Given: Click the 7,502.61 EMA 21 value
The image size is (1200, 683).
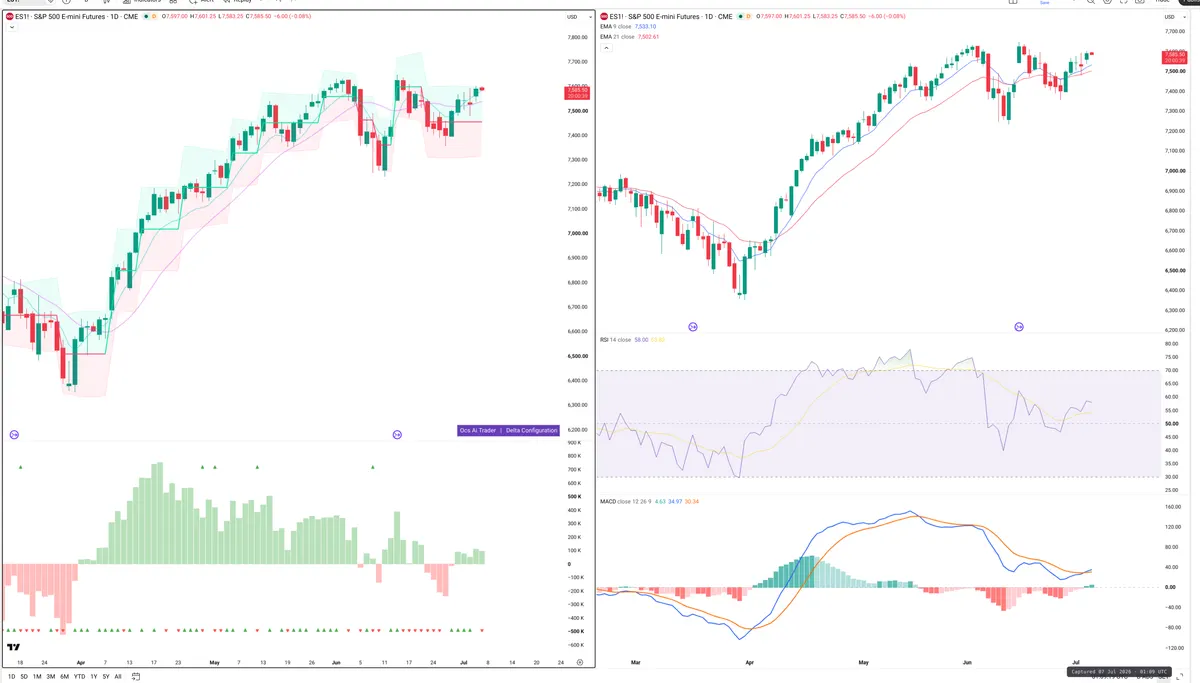Looking at the screenshot, I should pyautogui.click(x=648, y=37).
